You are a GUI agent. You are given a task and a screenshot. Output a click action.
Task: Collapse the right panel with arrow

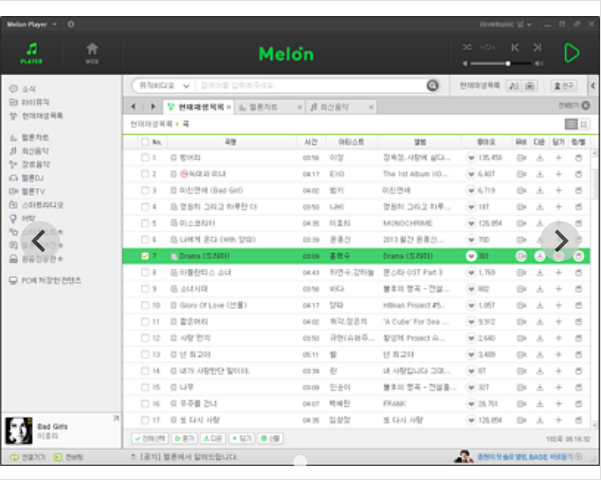(593, 86)
